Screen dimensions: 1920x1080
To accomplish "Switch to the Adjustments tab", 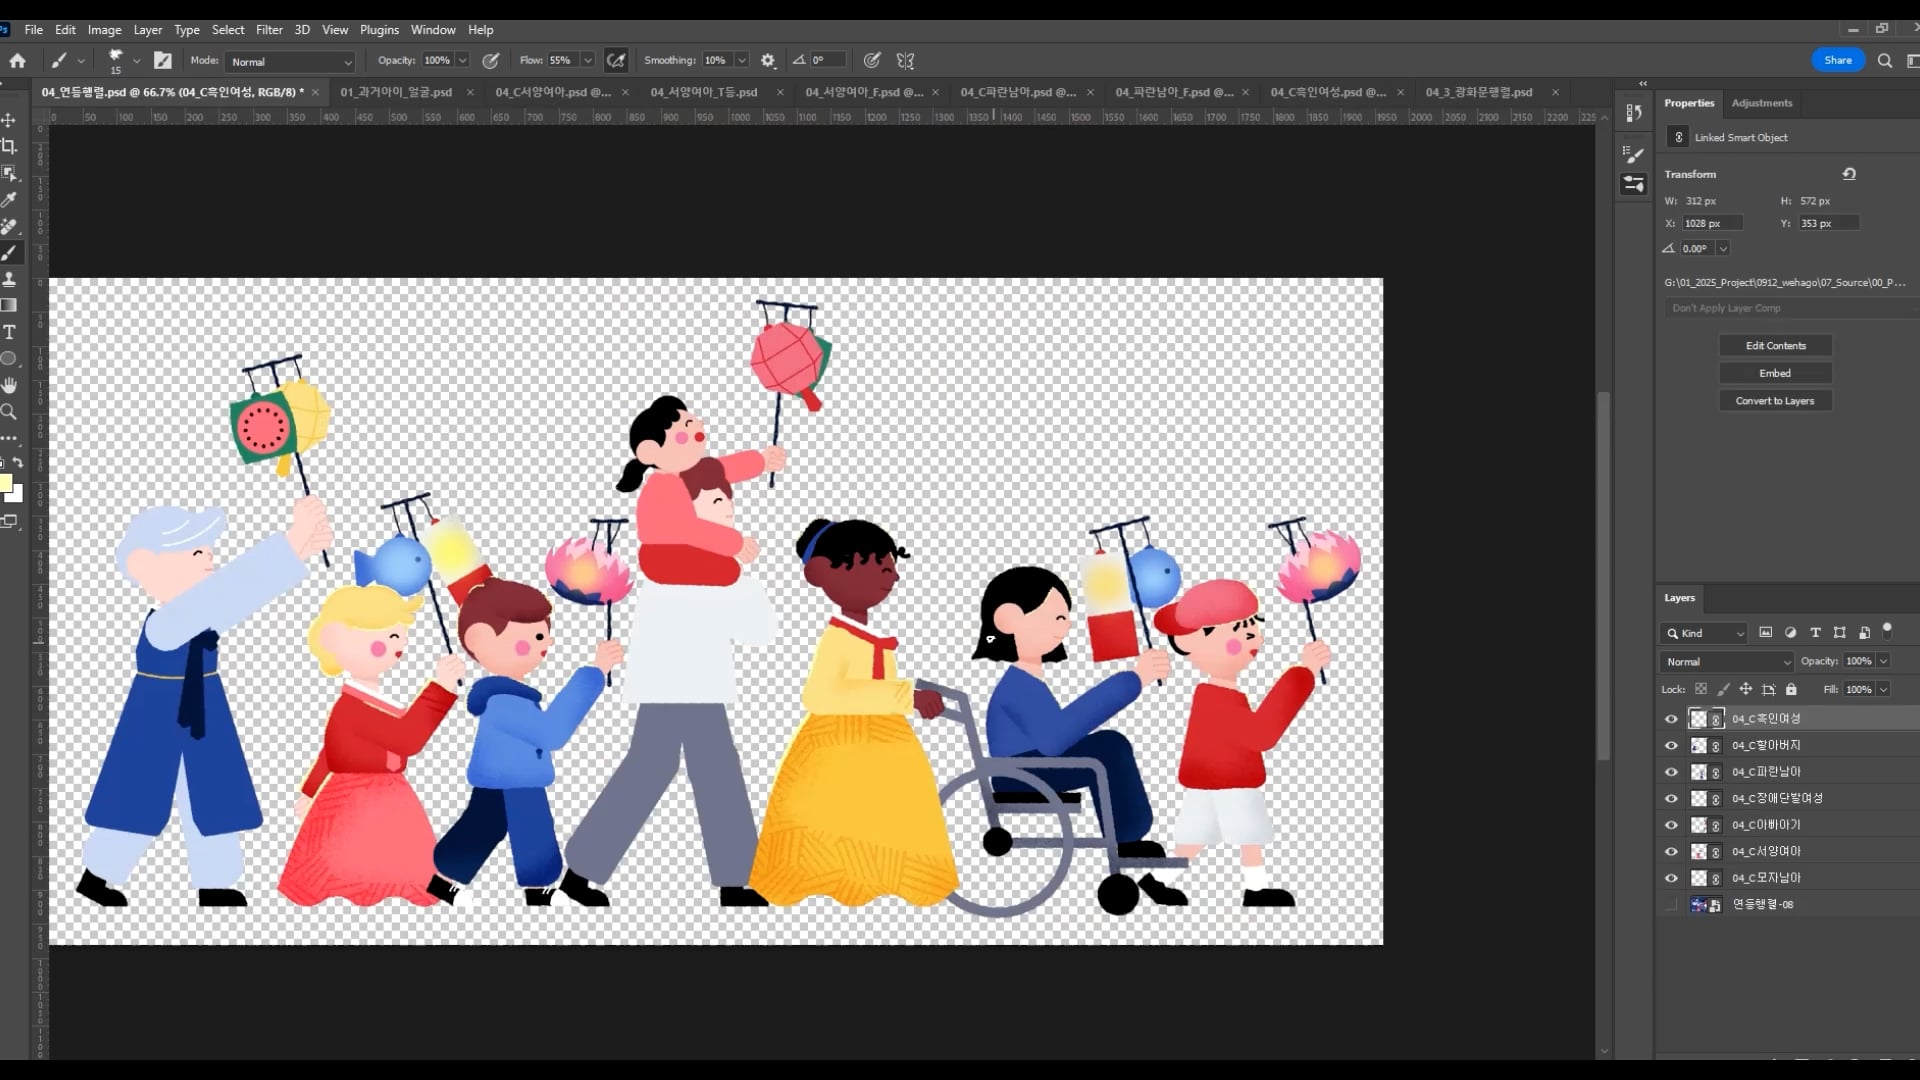I will 1761,103.
